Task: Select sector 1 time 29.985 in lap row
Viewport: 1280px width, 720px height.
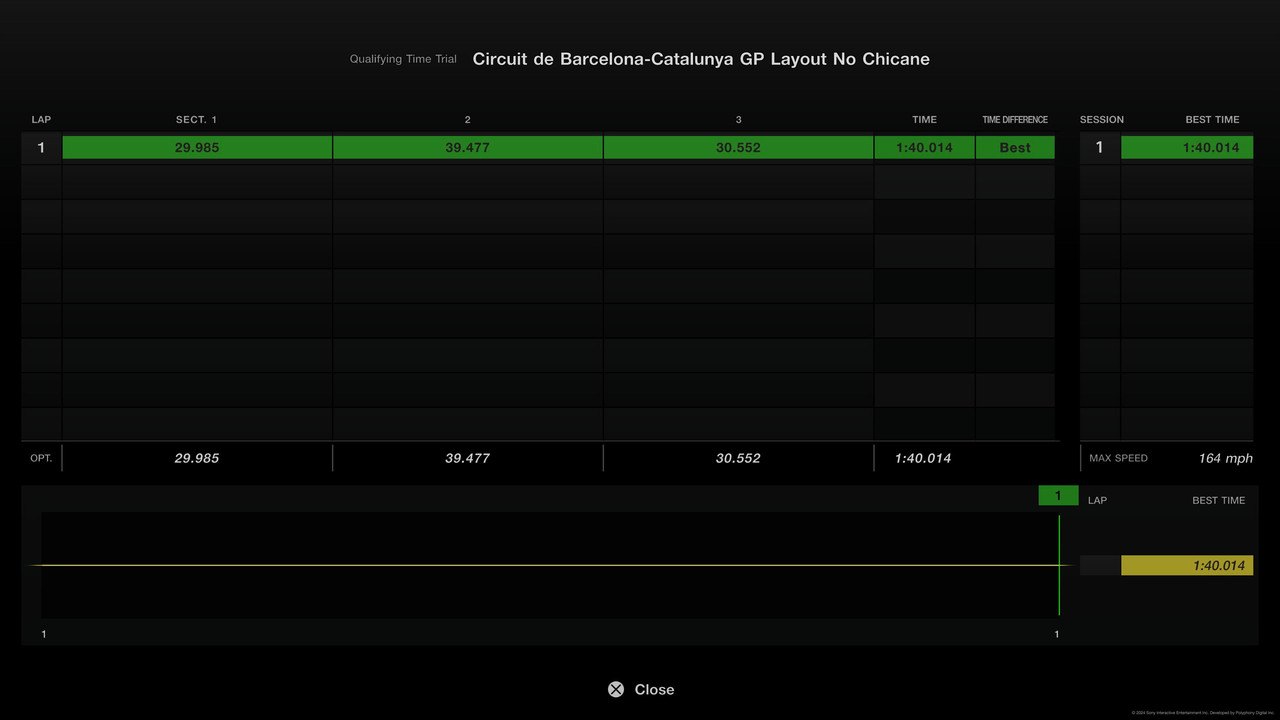Action: coord(197,147)
